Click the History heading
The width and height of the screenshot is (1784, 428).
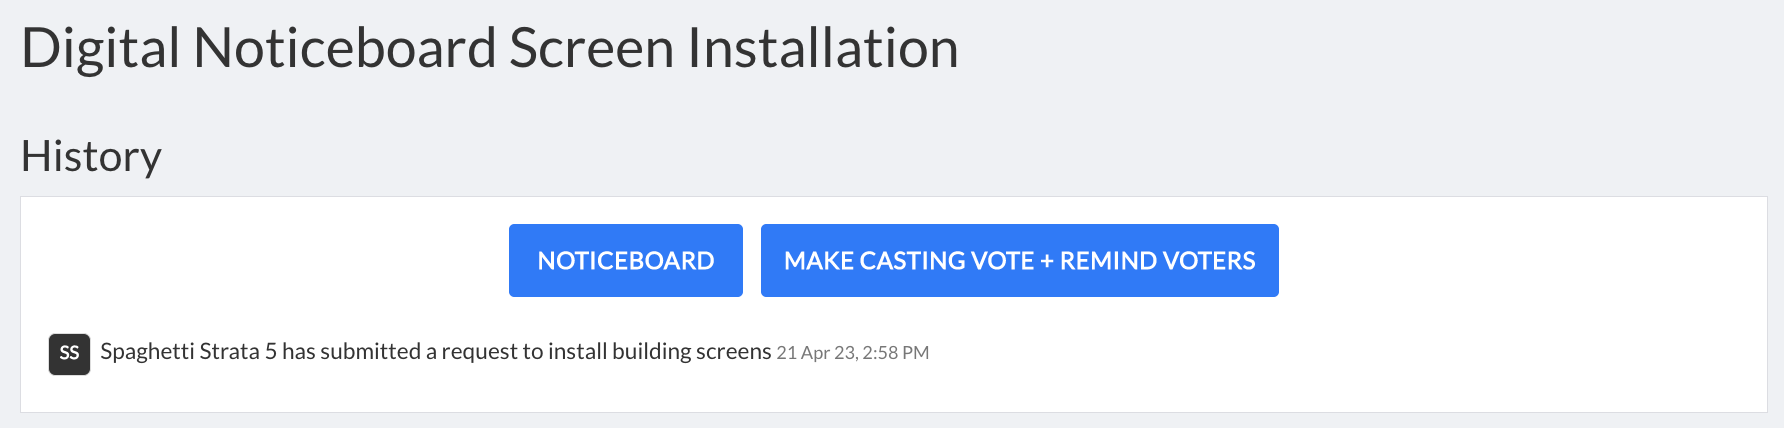[x=91, y=157]
